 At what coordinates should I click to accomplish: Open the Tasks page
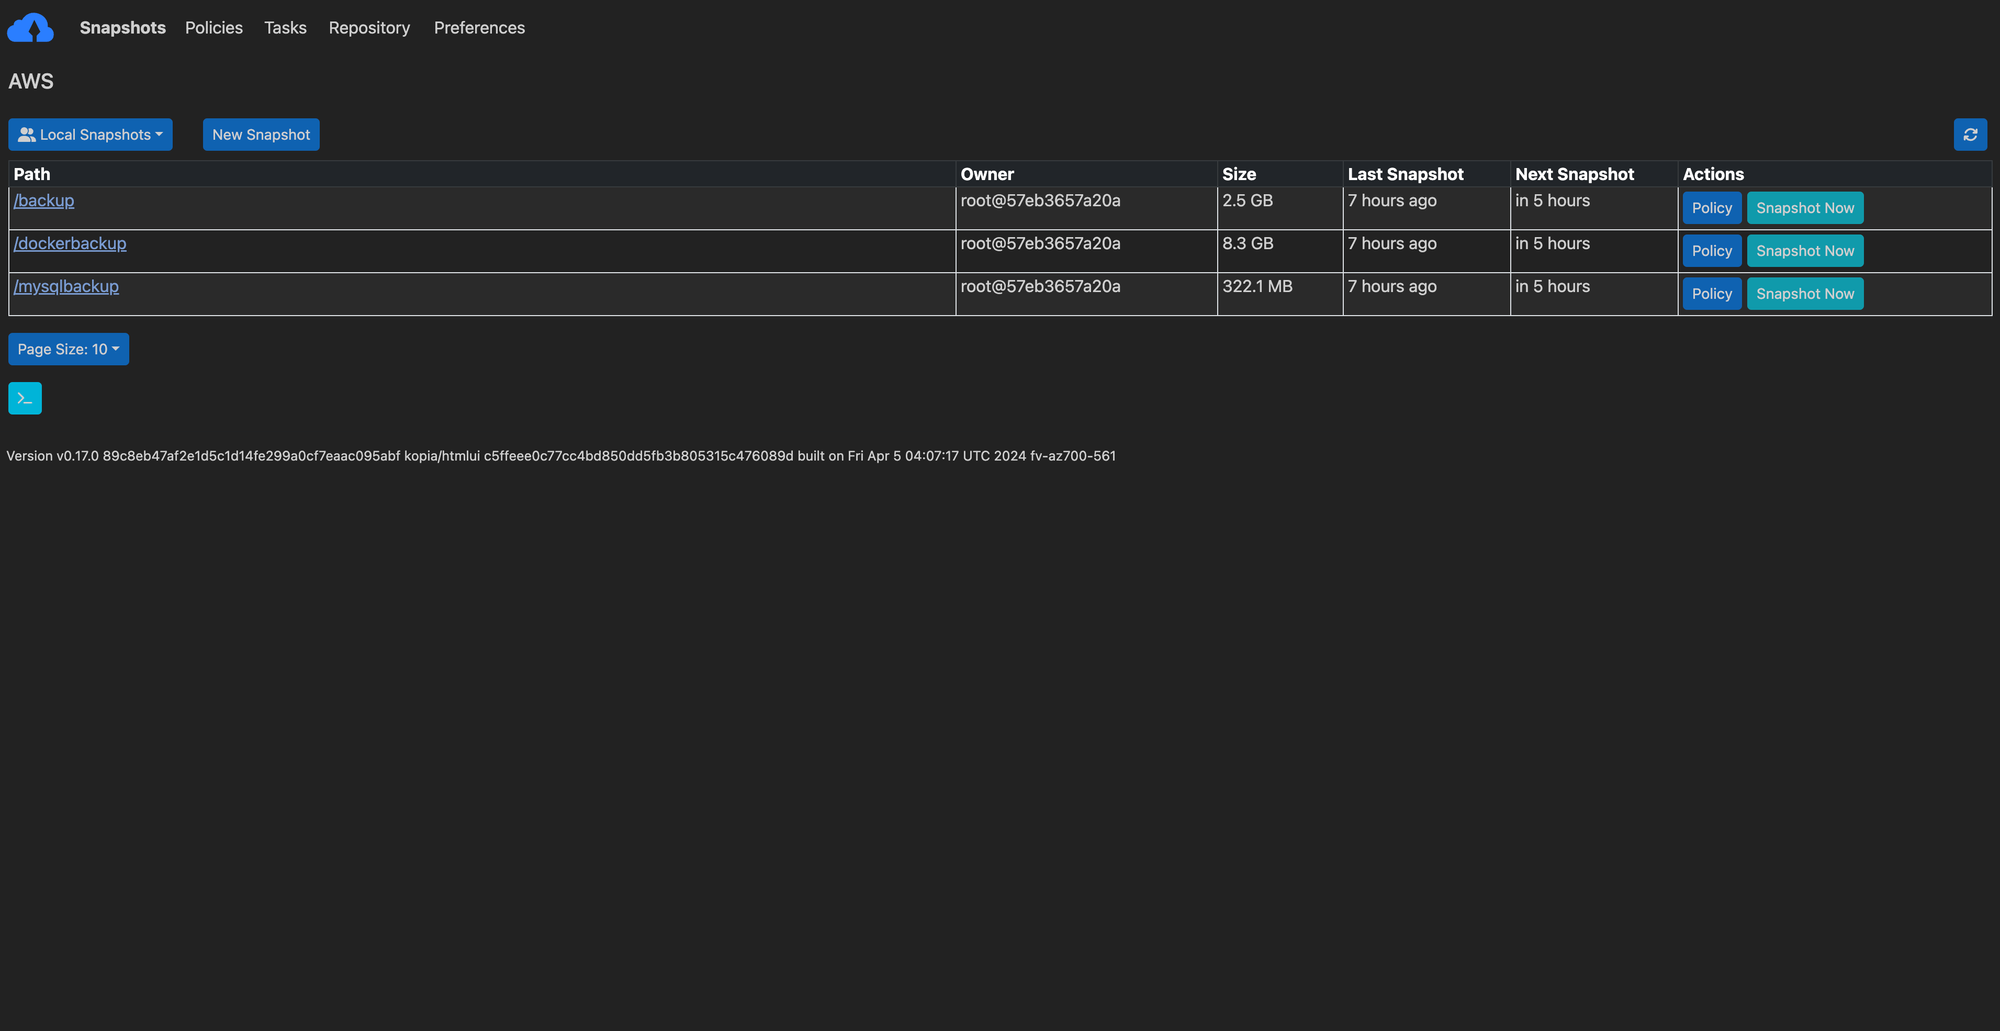[x=285, y=27]
